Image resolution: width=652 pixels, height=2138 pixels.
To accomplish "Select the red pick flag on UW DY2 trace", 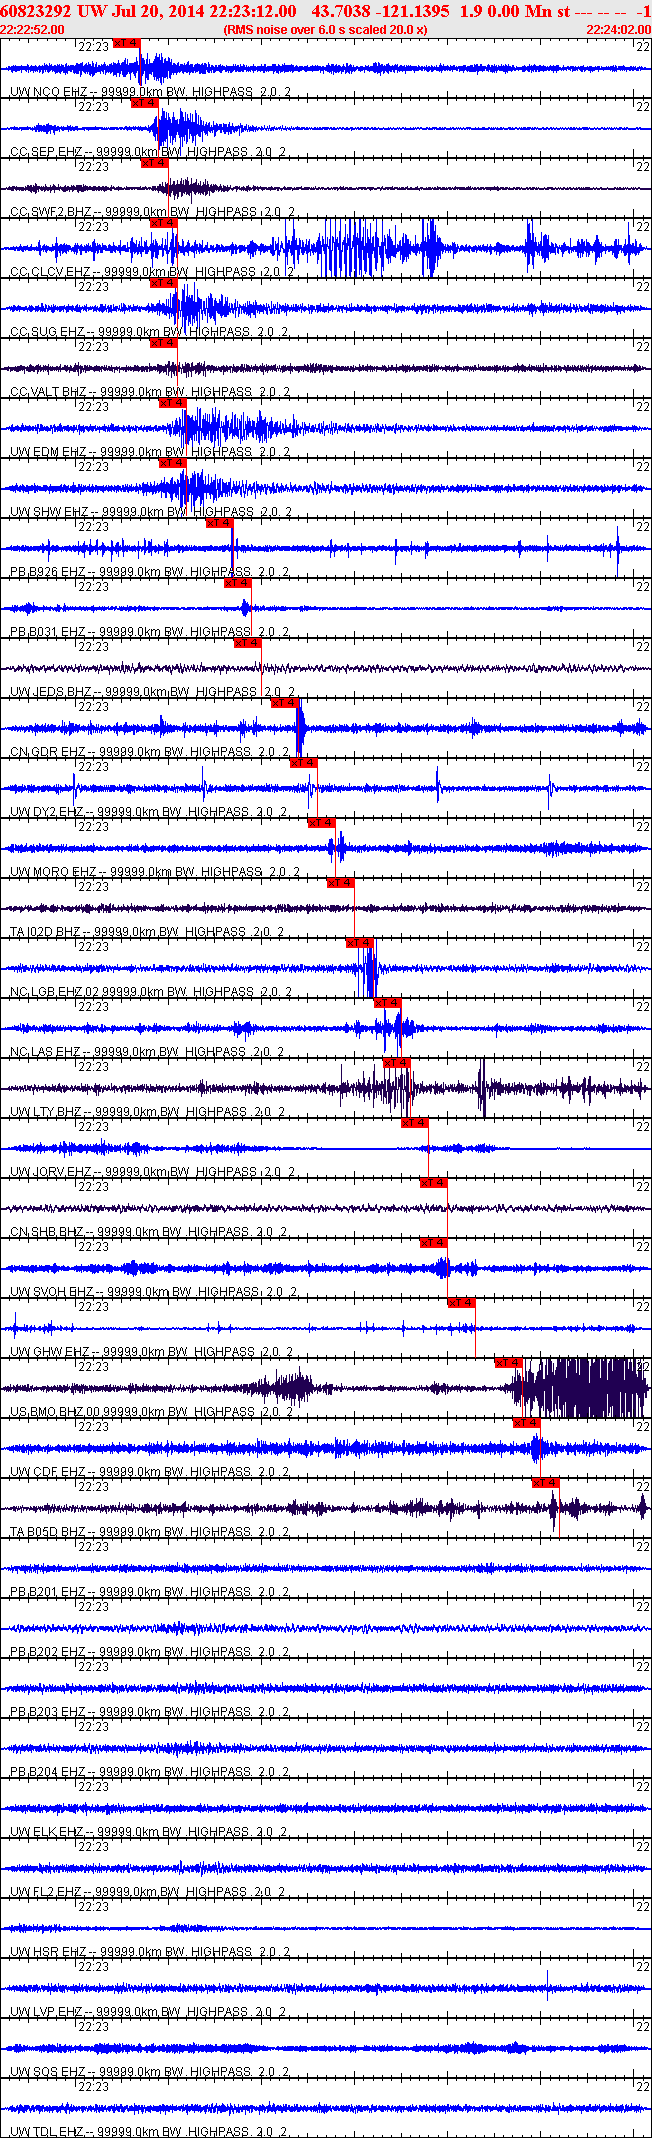I will tap(304, 763).
